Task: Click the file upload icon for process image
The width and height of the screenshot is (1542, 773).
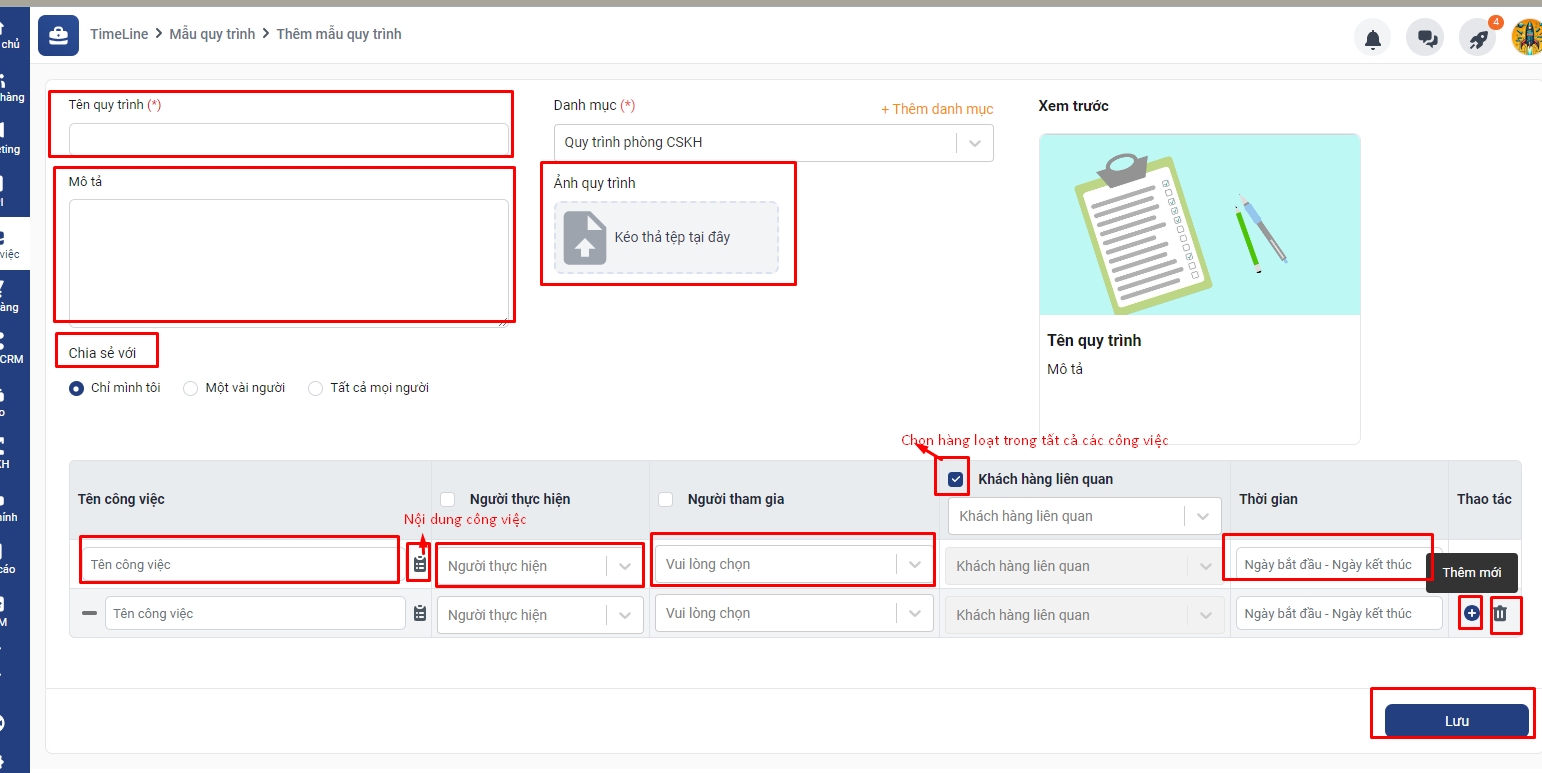Action: [585, 238]
